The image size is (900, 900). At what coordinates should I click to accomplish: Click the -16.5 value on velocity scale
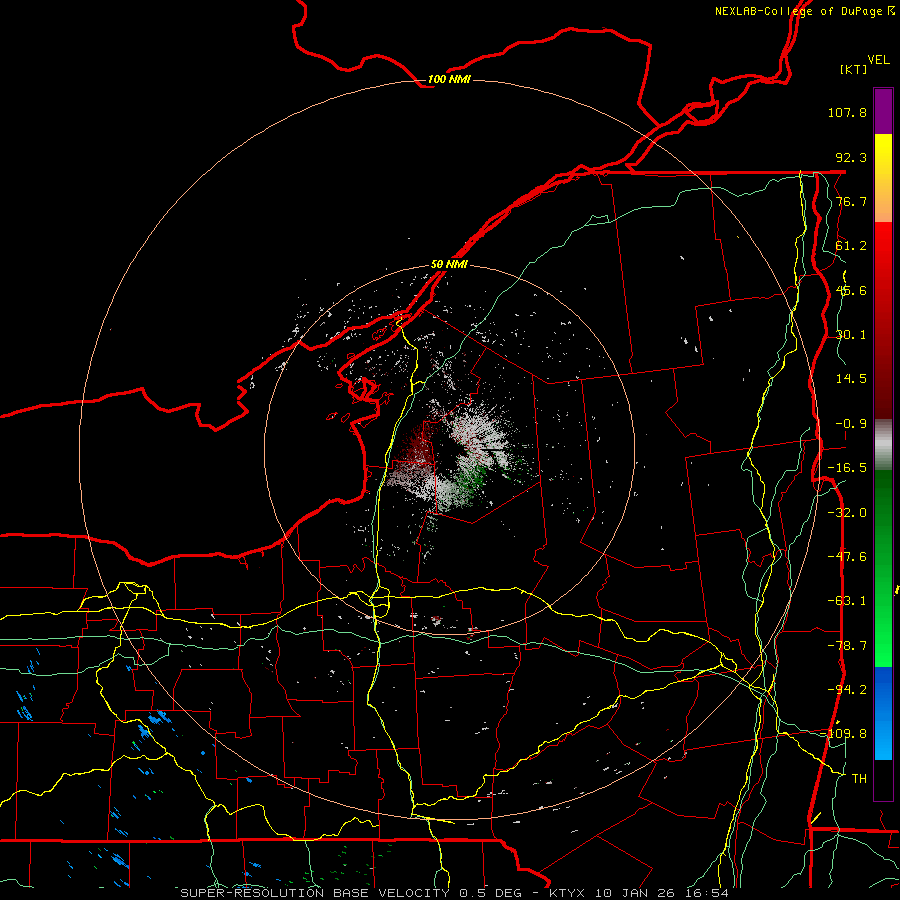coord(847,468)
